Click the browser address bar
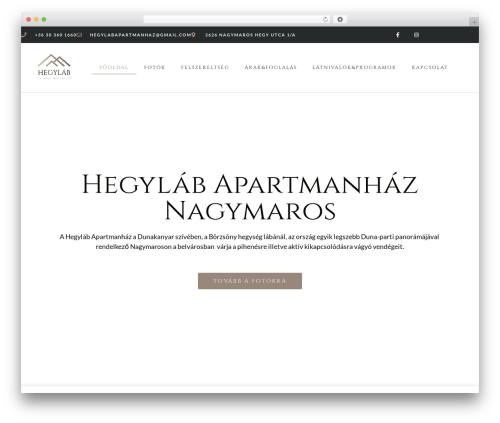 coord(237,20)
